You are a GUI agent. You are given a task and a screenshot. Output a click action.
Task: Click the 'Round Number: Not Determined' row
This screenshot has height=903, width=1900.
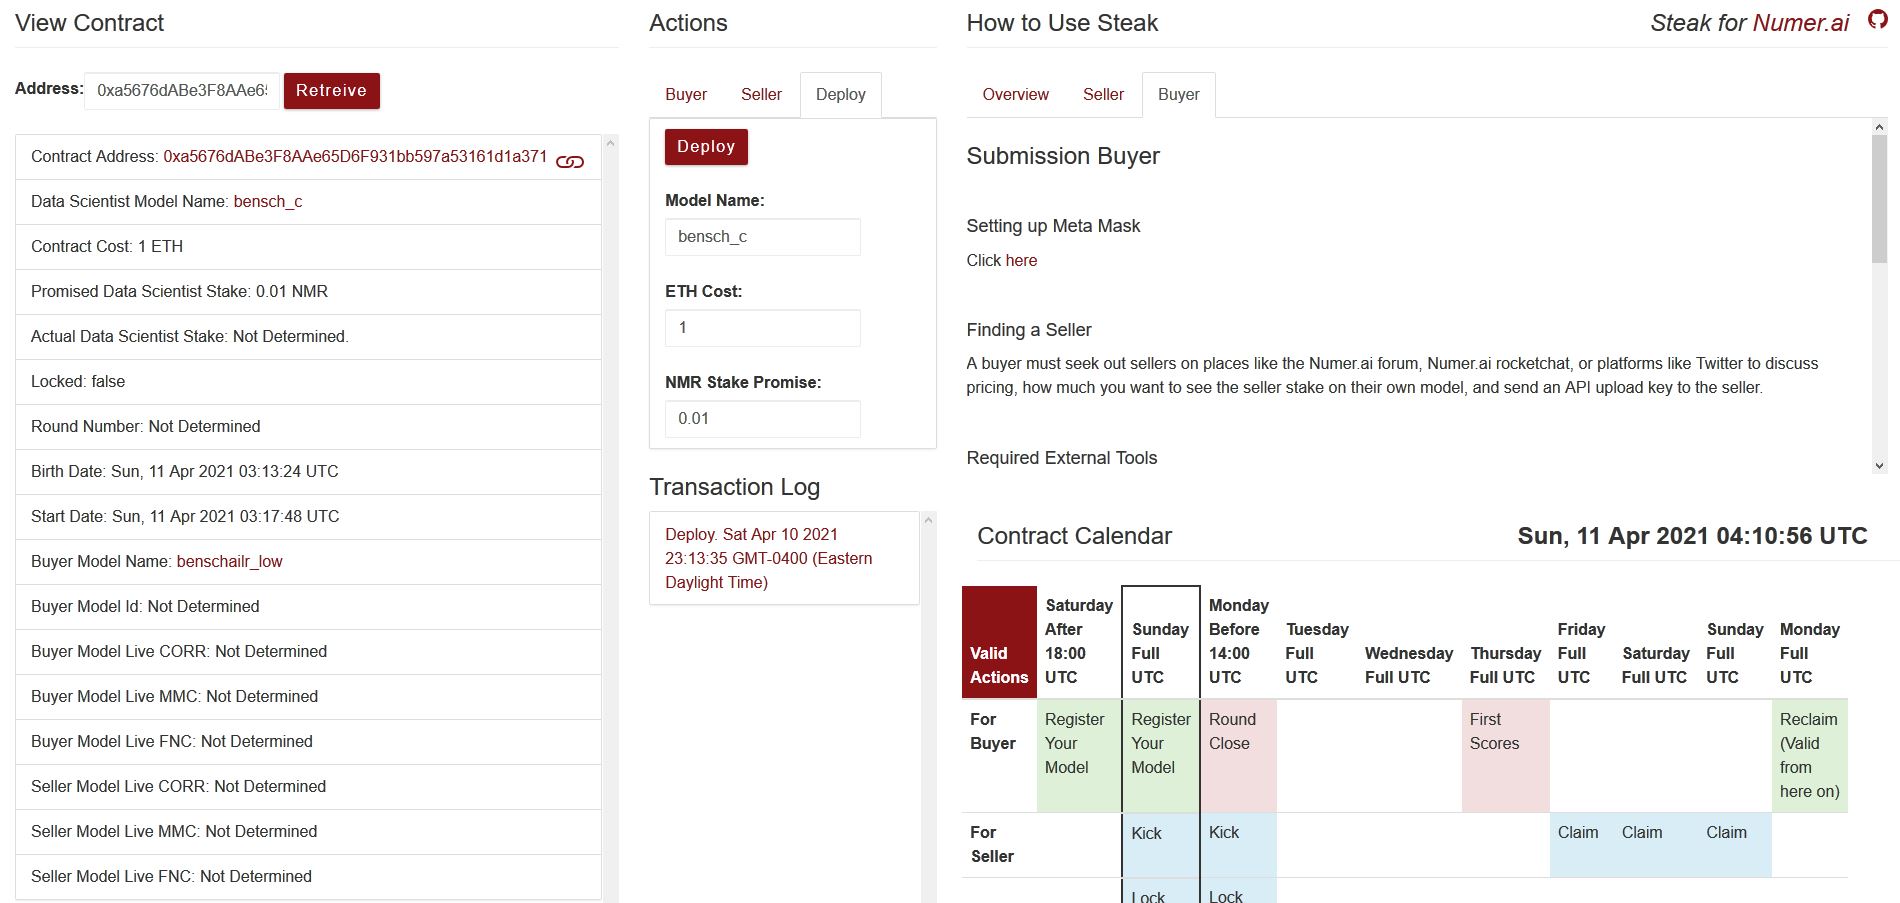[308, 427]
